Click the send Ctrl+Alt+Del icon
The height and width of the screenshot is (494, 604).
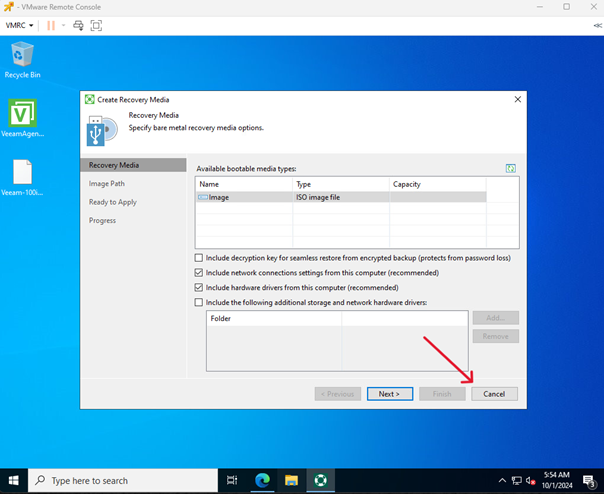[78, 24]
